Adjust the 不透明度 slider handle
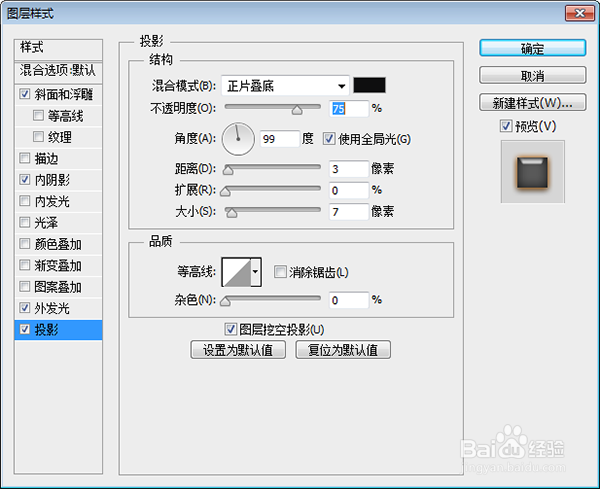The image size is (600, 489). [x=297, y=110]
